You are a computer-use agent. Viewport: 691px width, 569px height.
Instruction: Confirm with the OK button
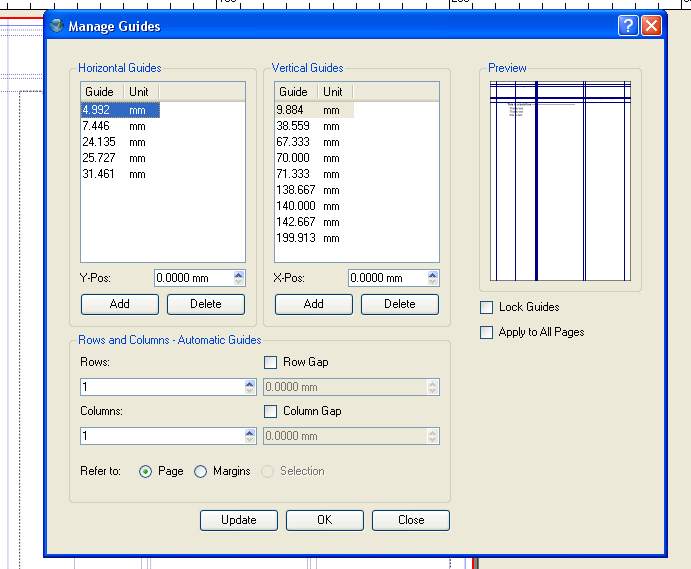(x=324, y=520)
